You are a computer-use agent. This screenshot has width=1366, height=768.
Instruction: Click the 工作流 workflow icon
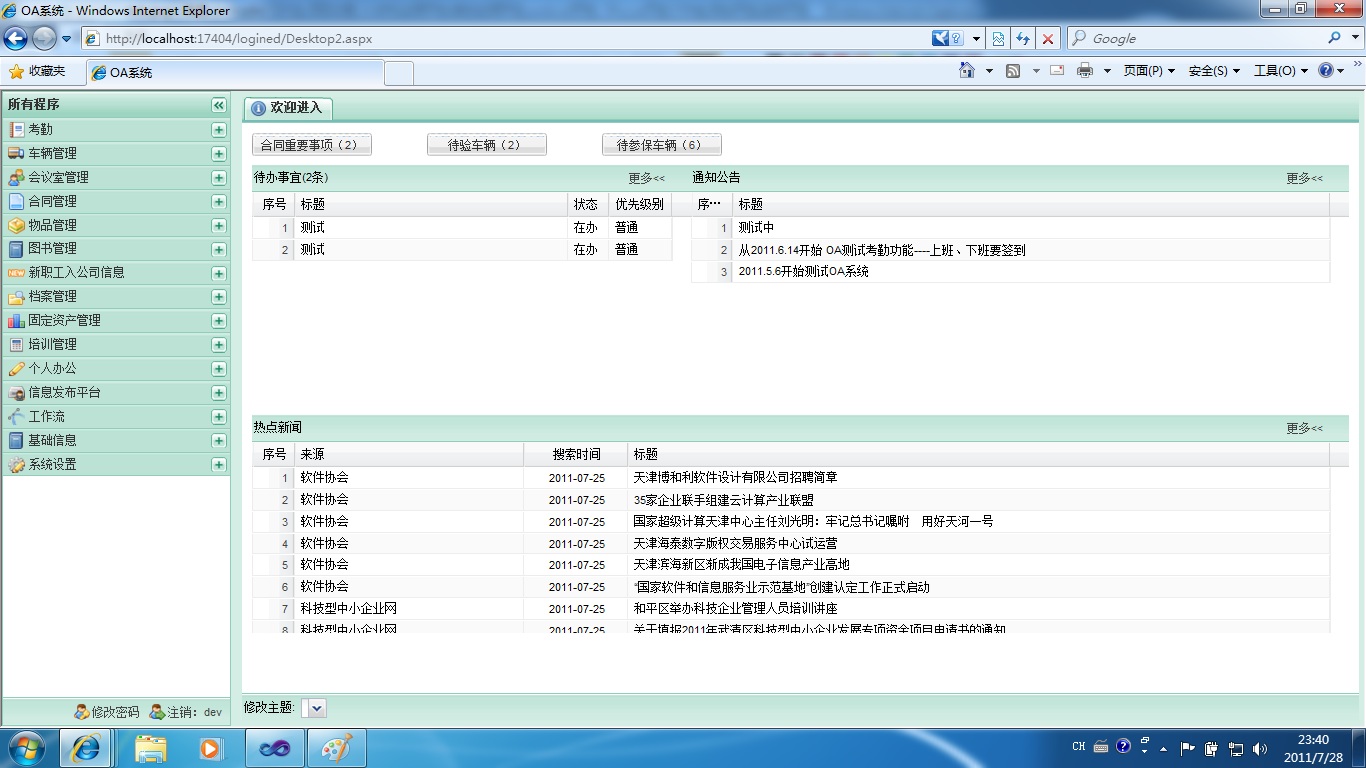point(16,416)
